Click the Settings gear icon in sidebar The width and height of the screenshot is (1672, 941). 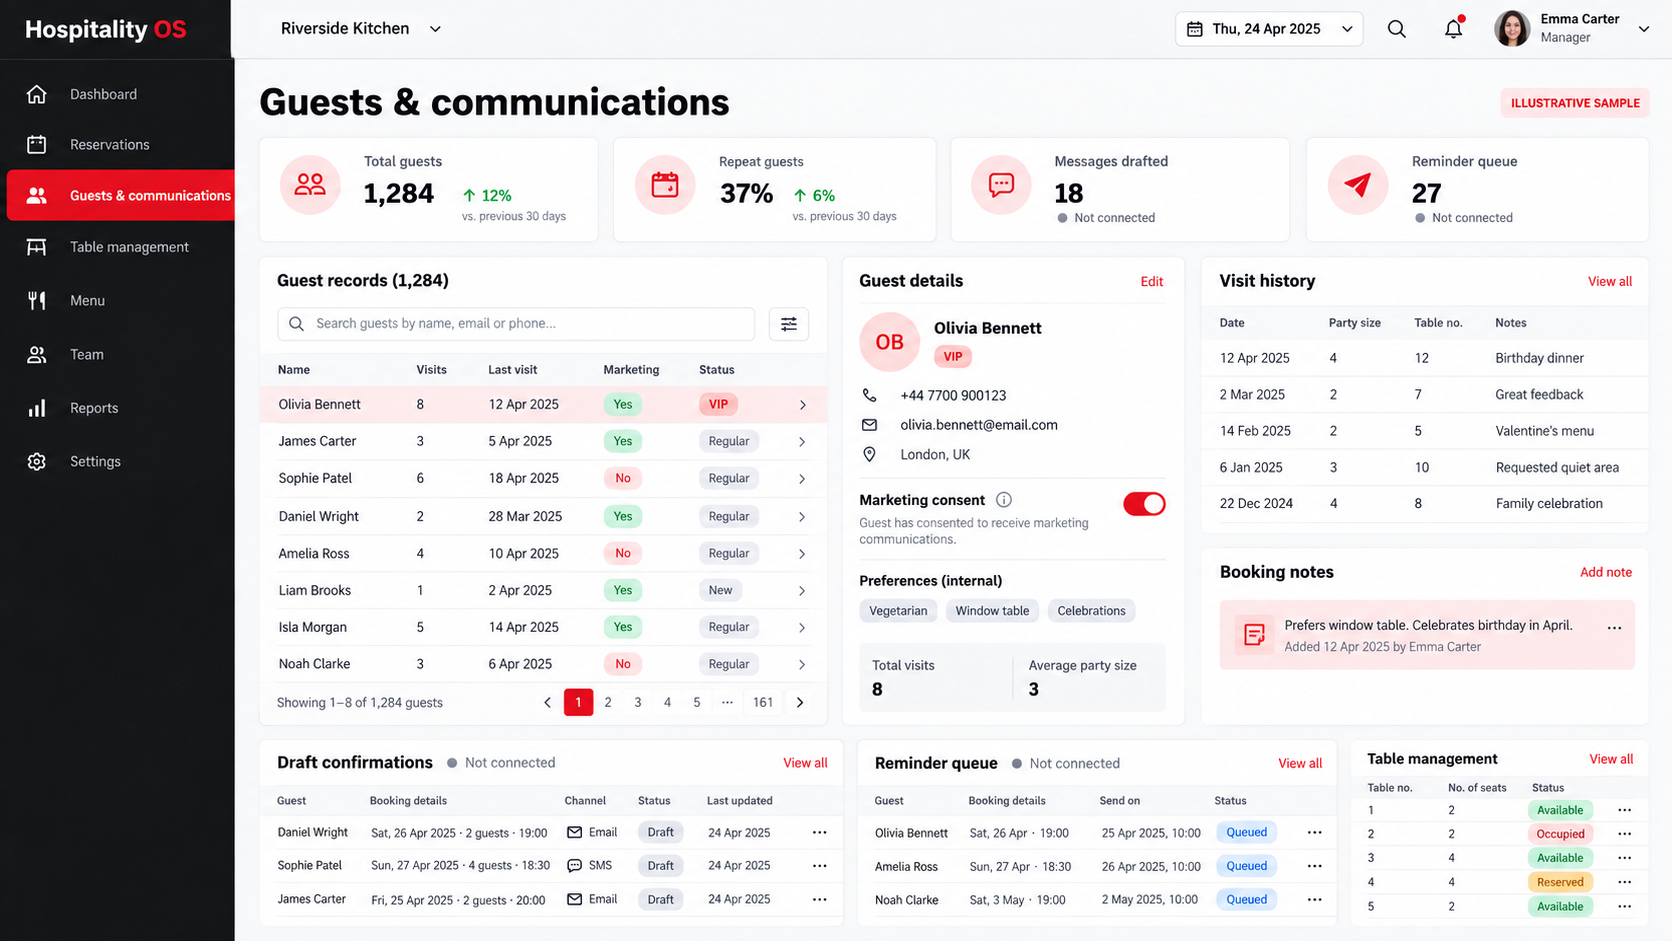coord(37,461)
